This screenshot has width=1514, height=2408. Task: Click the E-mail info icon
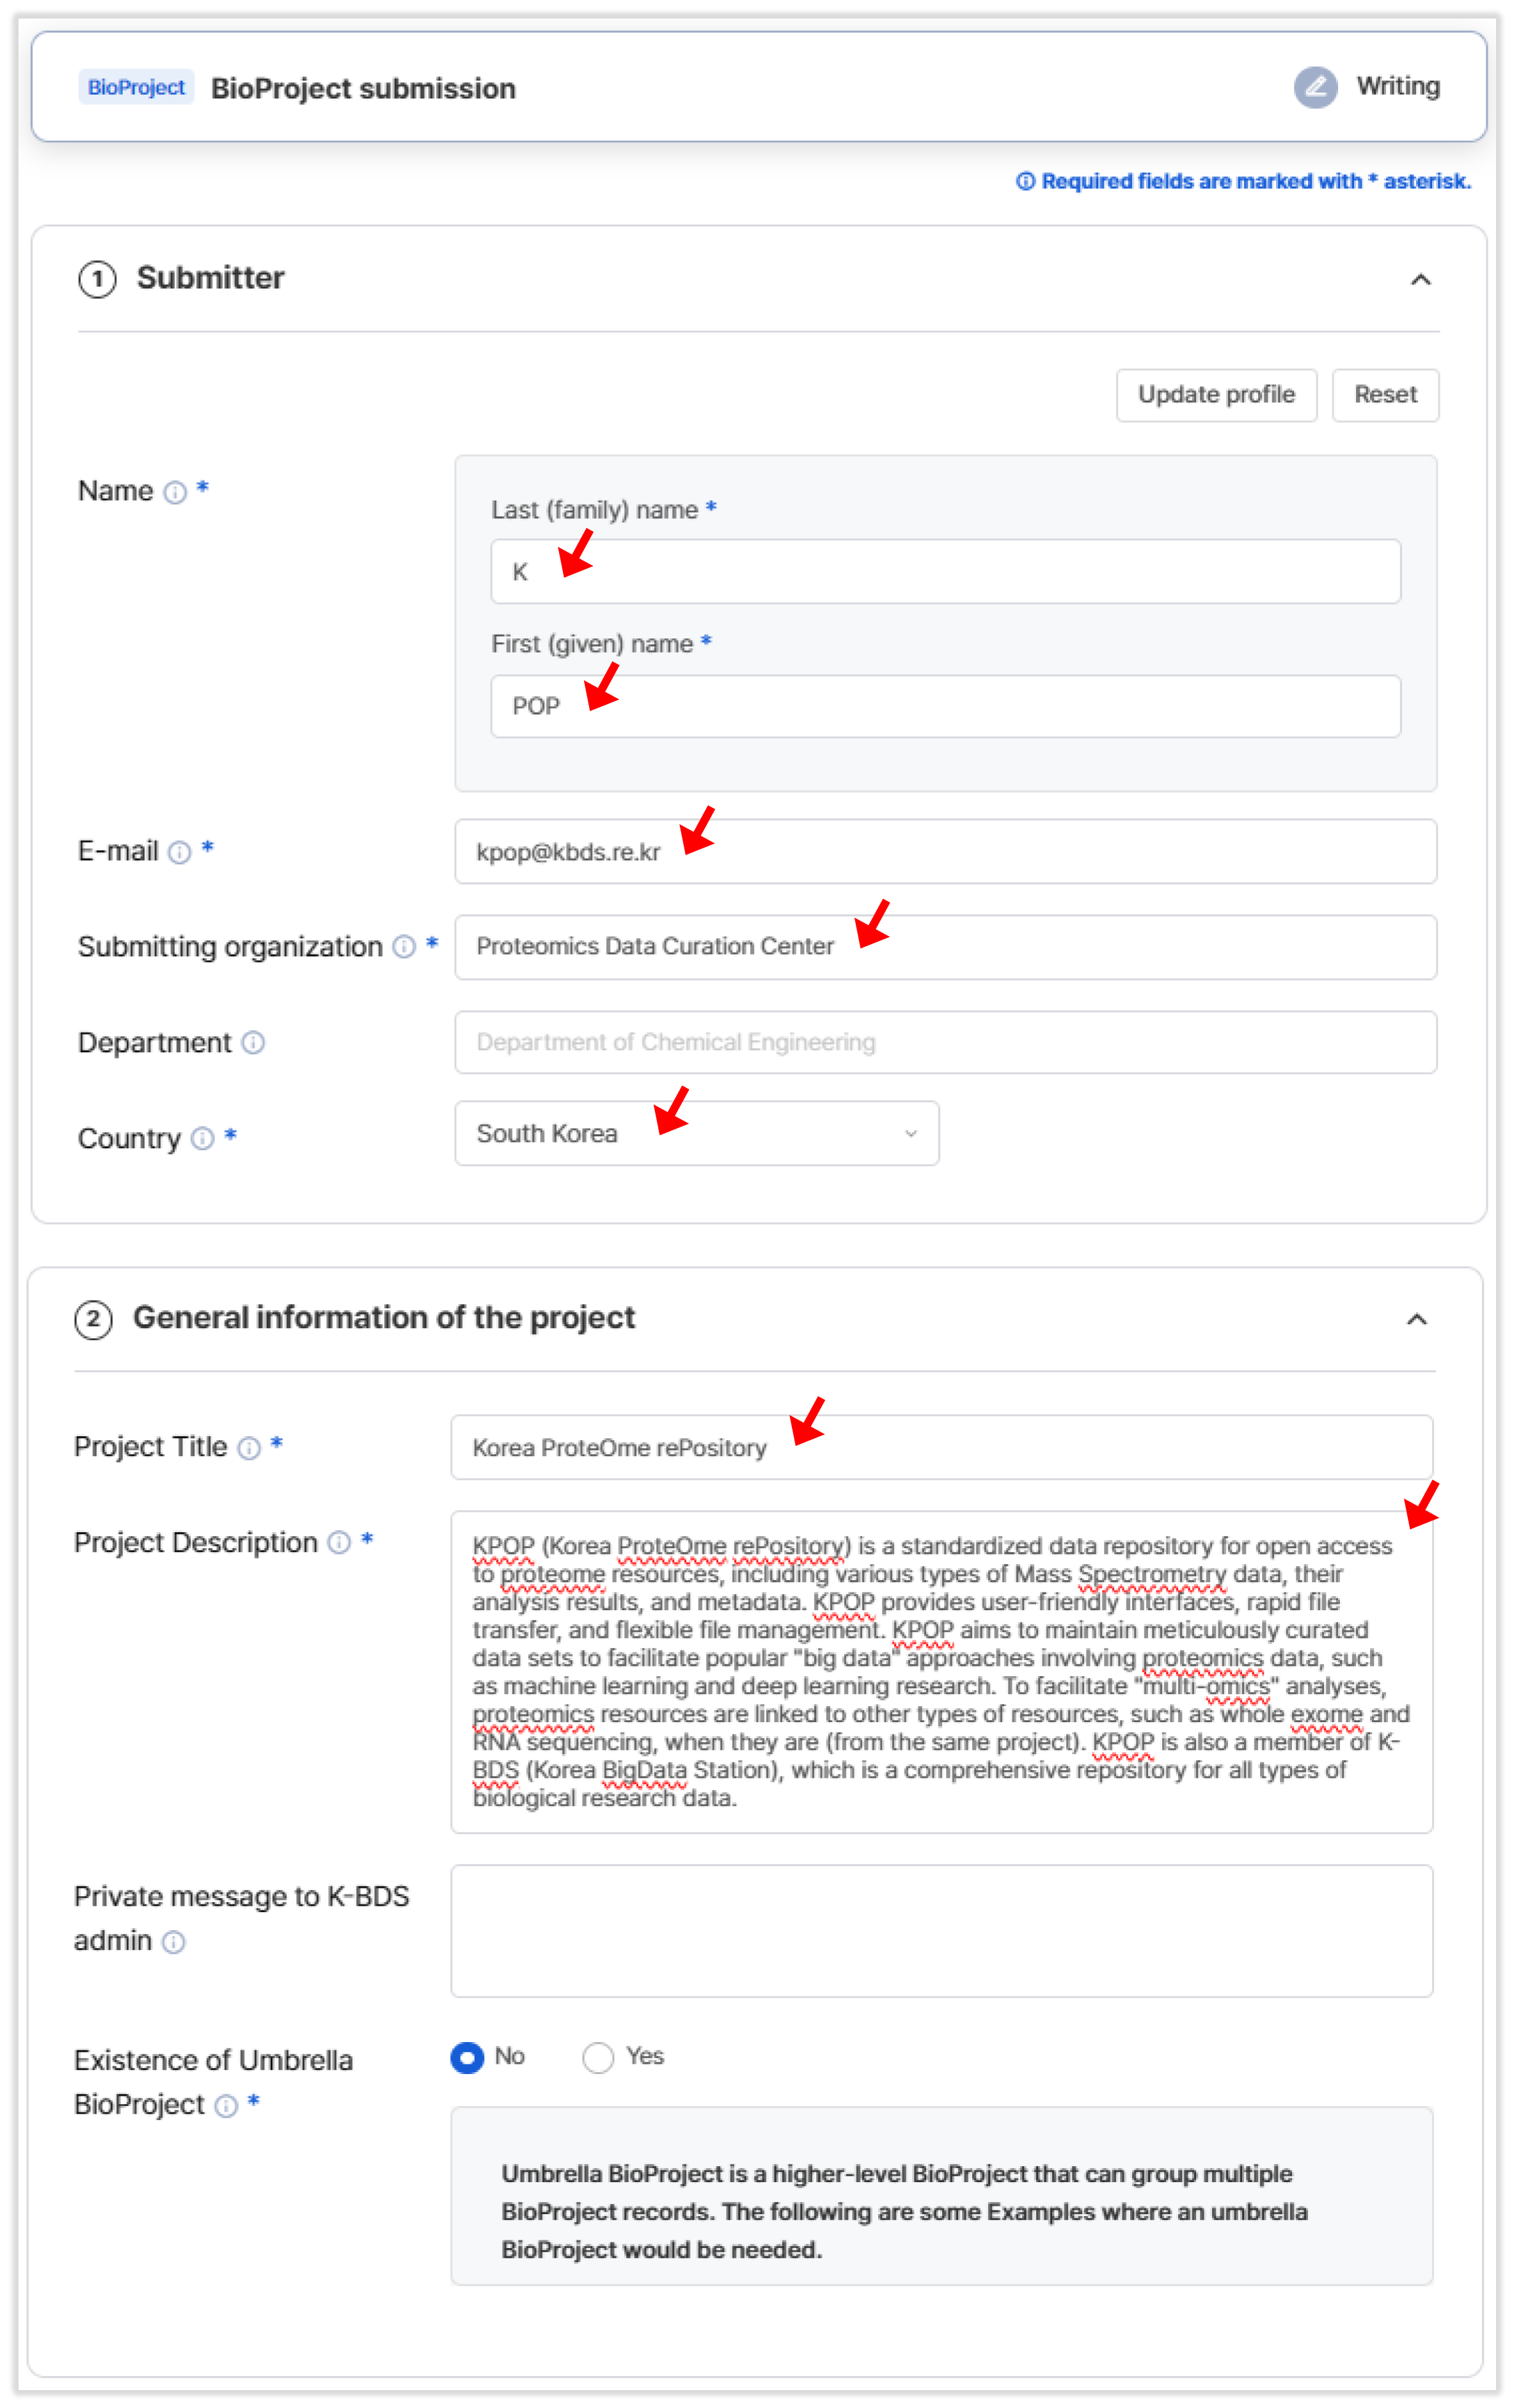coord(180,852)
